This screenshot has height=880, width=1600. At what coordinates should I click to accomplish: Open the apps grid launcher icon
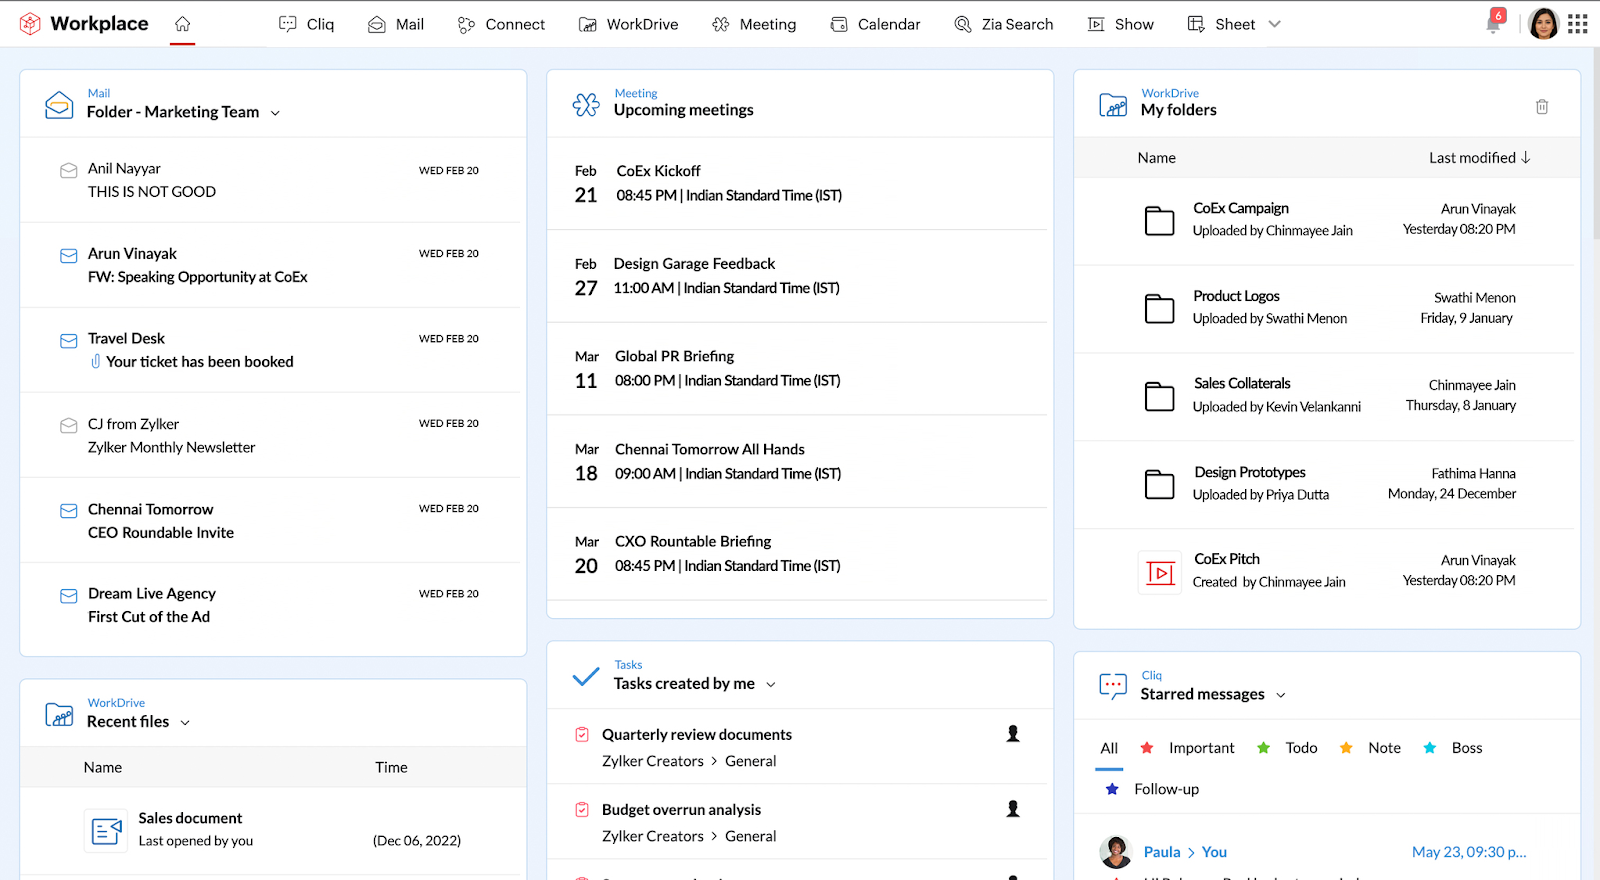click(x=1578, y=24)
